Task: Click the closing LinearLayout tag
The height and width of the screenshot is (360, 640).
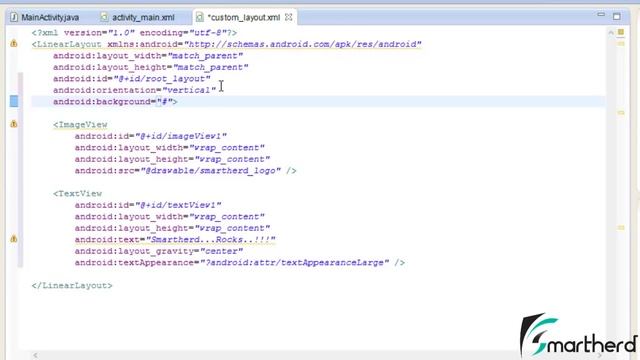Action: [x=72, y=285]
